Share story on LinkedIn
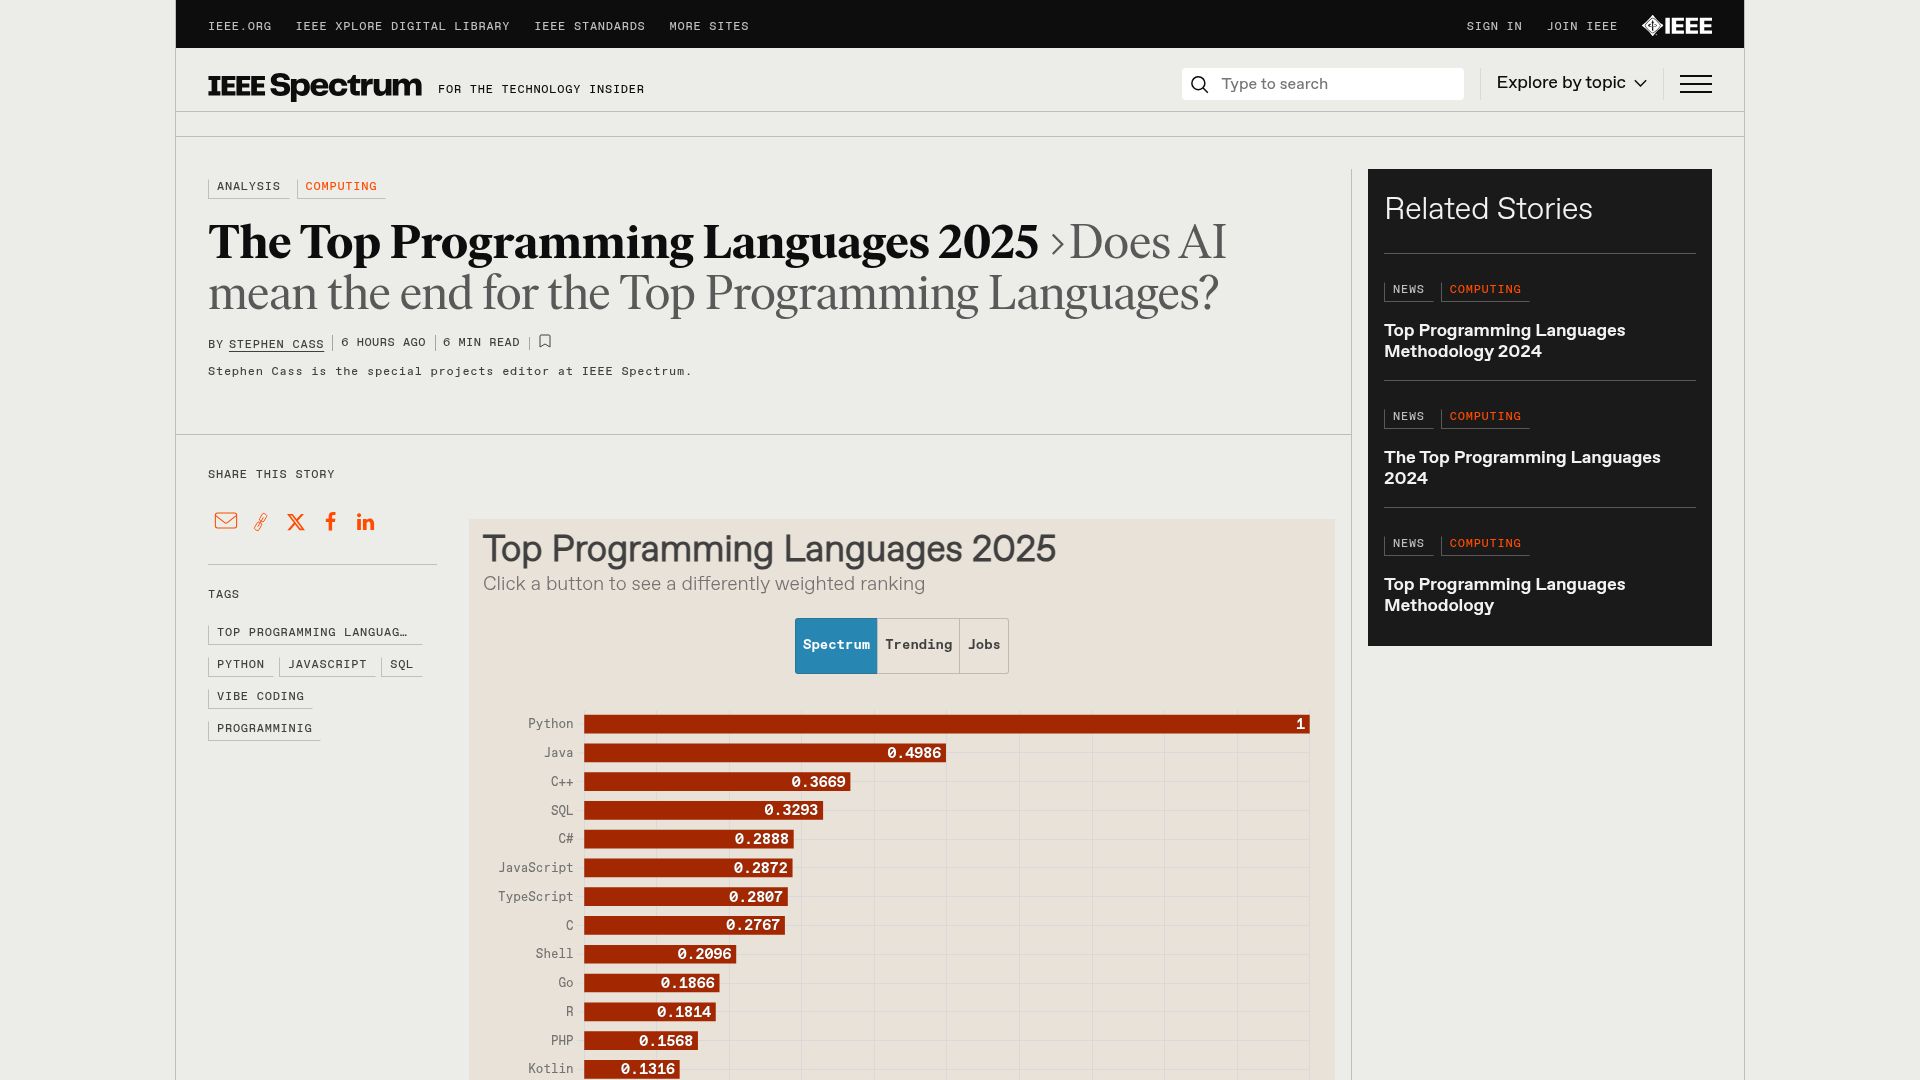 pyautogui.click(x=365, y=522)
